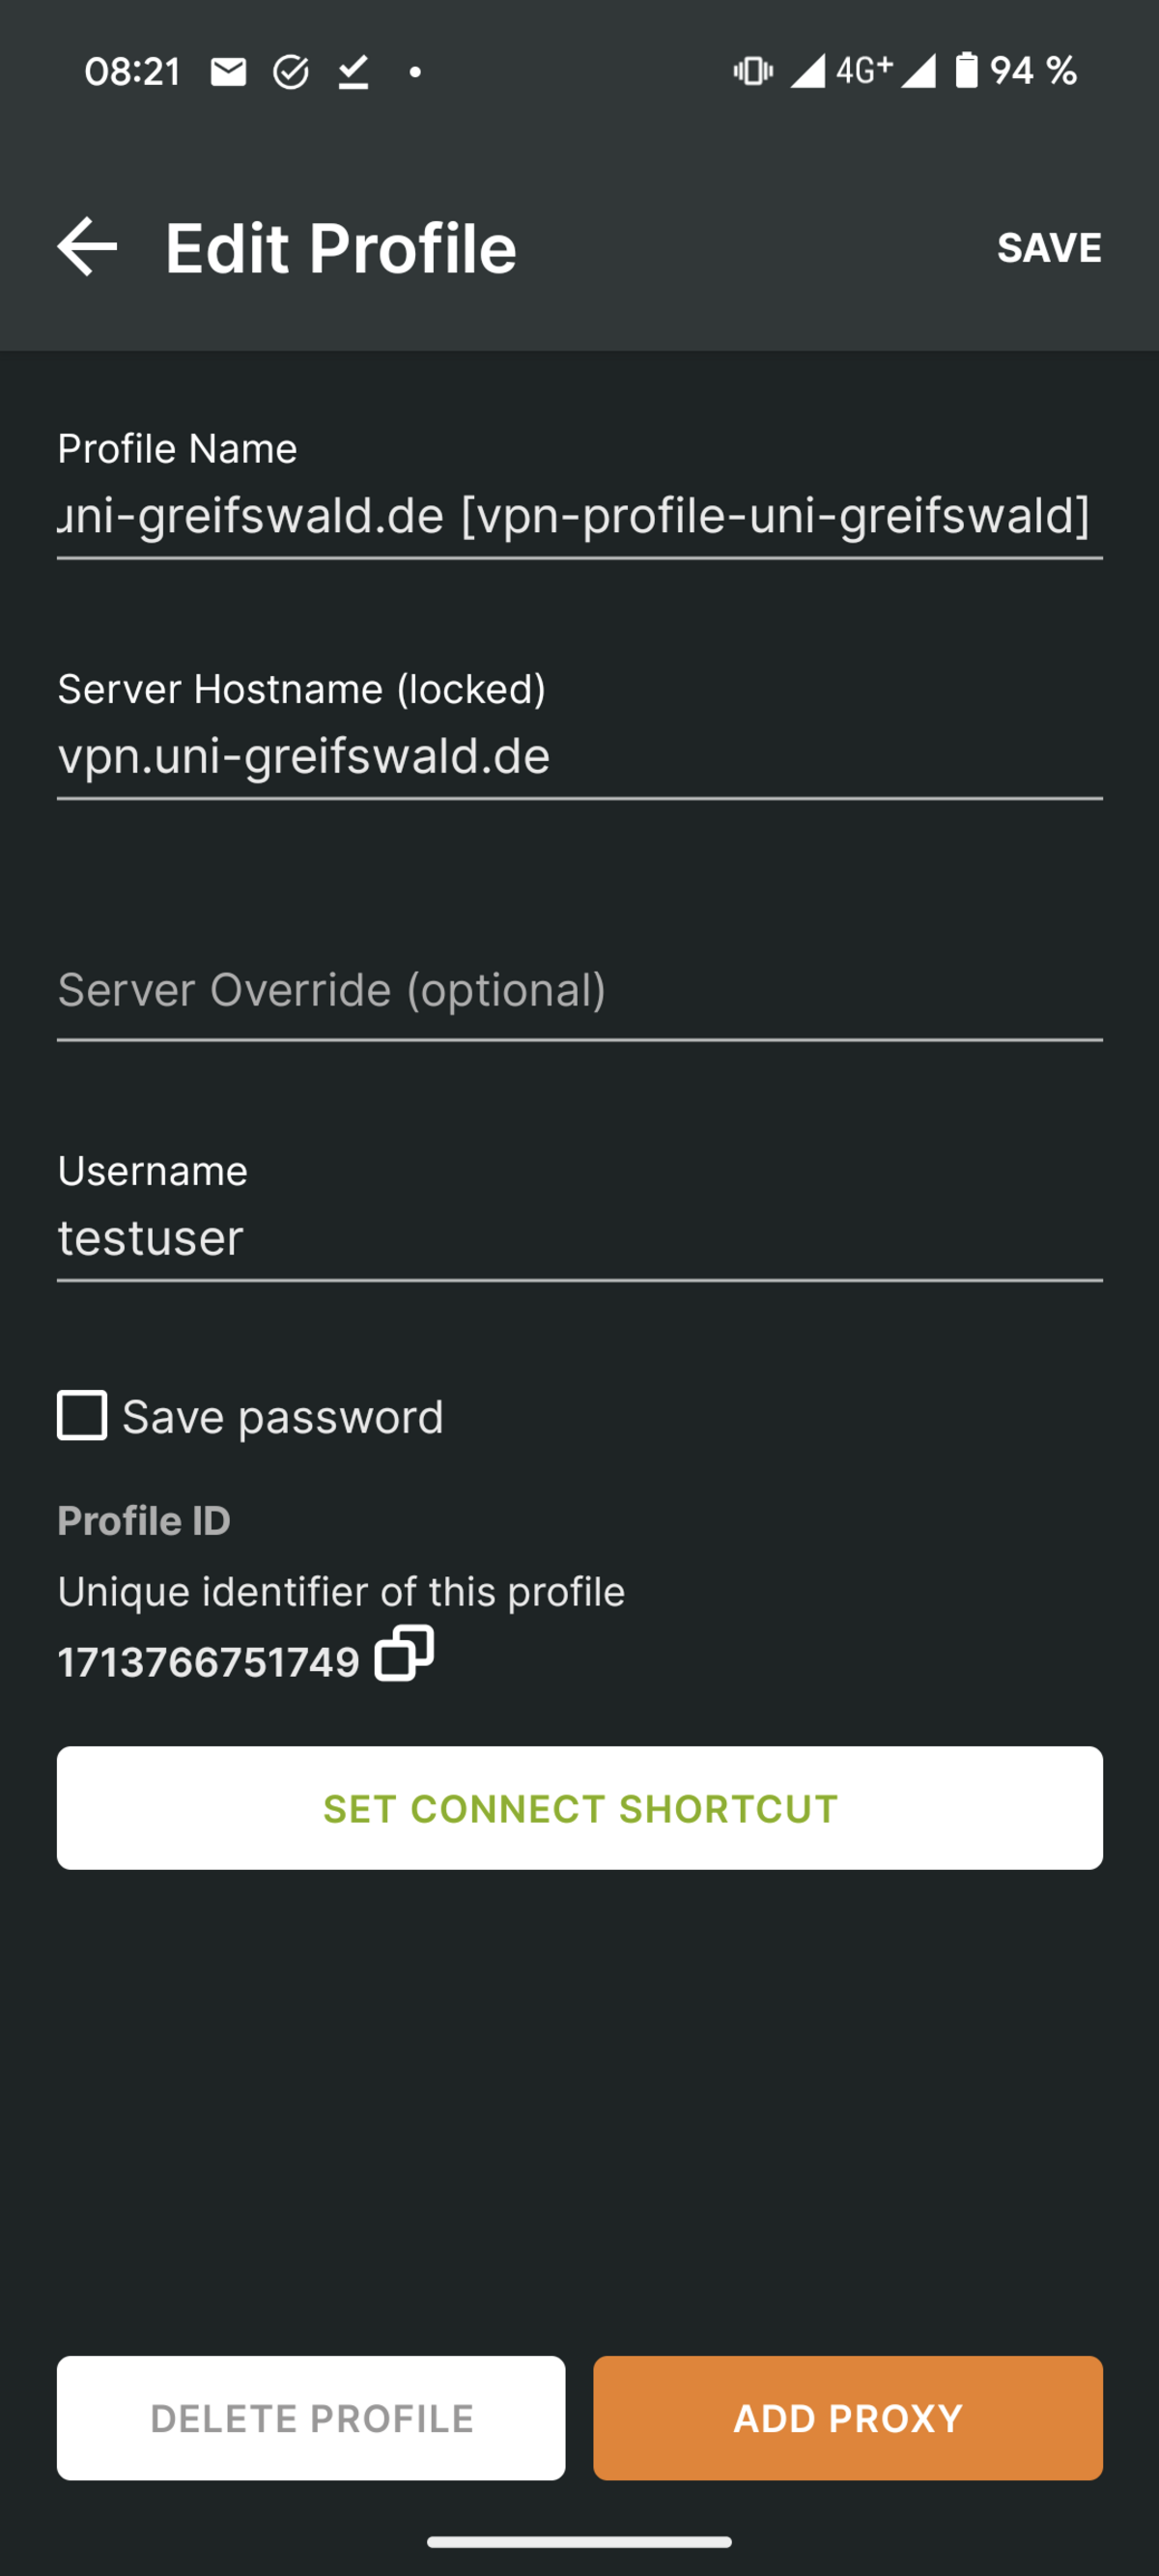1159x2576 pixels.
Task: Copy the Profile ID to clipboard
Action: click(x=404, y=1653)
